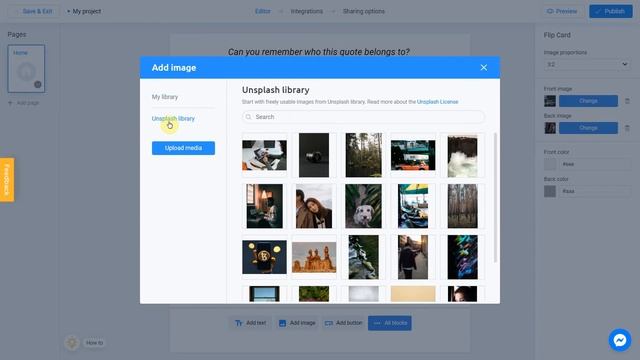Click the Publish button
640x360 pixels.
click(611, 11)
